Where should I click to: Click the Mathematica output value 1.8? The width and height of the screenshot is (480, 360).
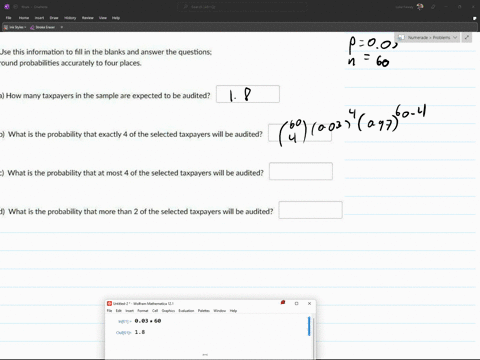coord(140,332)
